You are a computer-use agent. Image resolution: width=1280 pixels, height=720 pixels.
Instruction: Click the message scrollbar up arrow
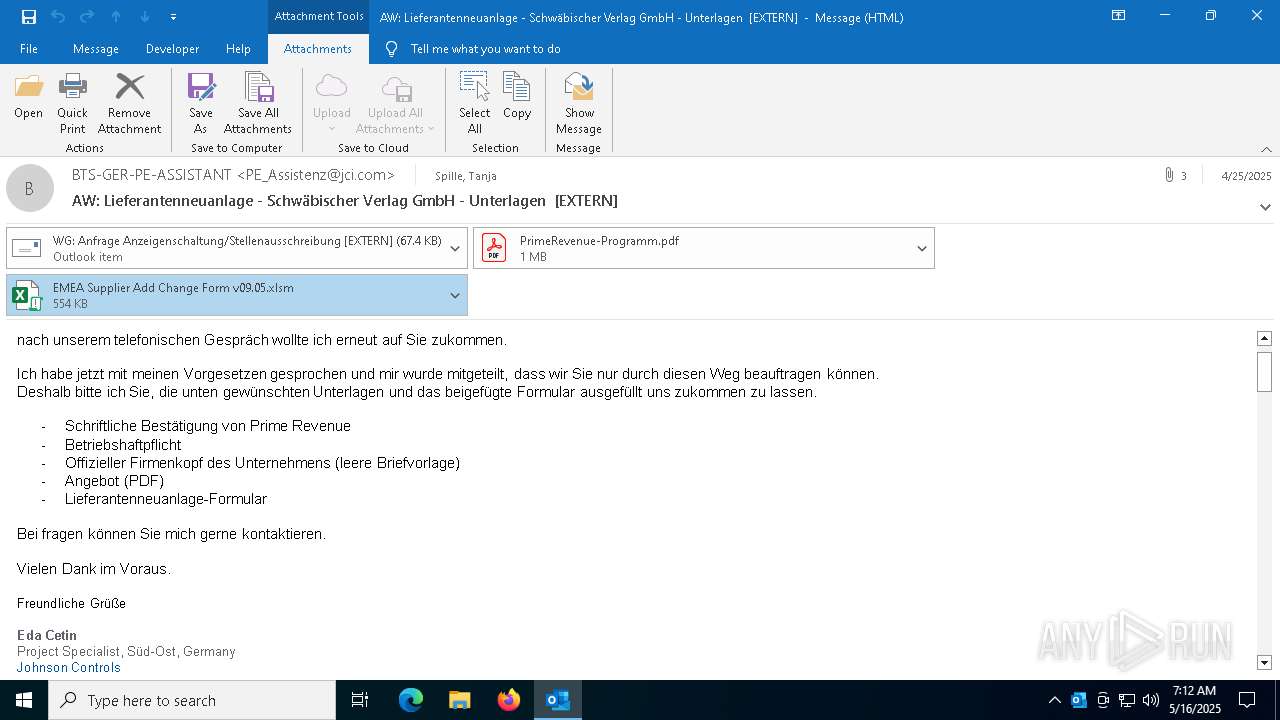click(1264, 339)
